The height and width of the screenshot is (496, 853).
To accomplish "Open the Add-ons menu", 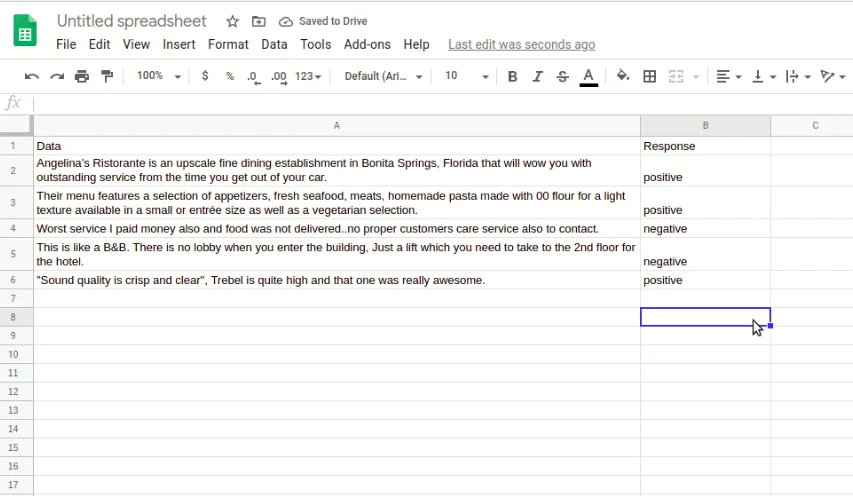I will (367, 45).
